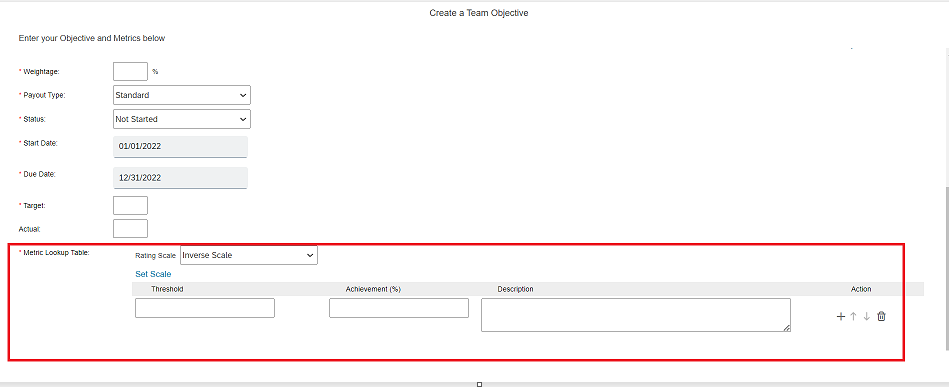Click the Set Scale link

point(153,274)
